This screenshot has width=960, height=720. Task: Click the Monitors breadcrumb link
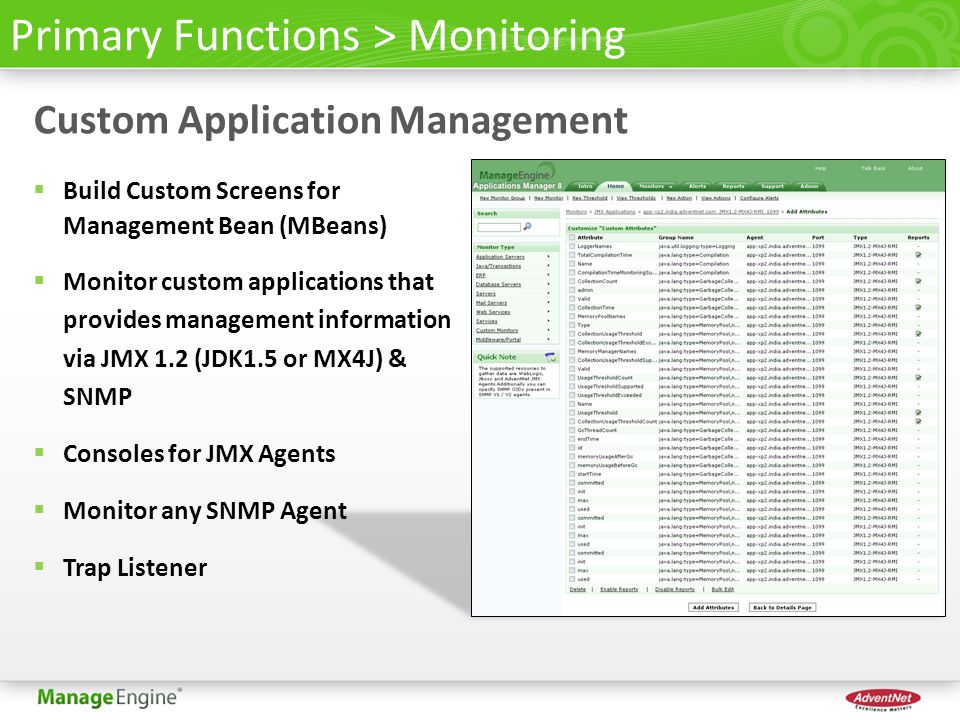576,212
